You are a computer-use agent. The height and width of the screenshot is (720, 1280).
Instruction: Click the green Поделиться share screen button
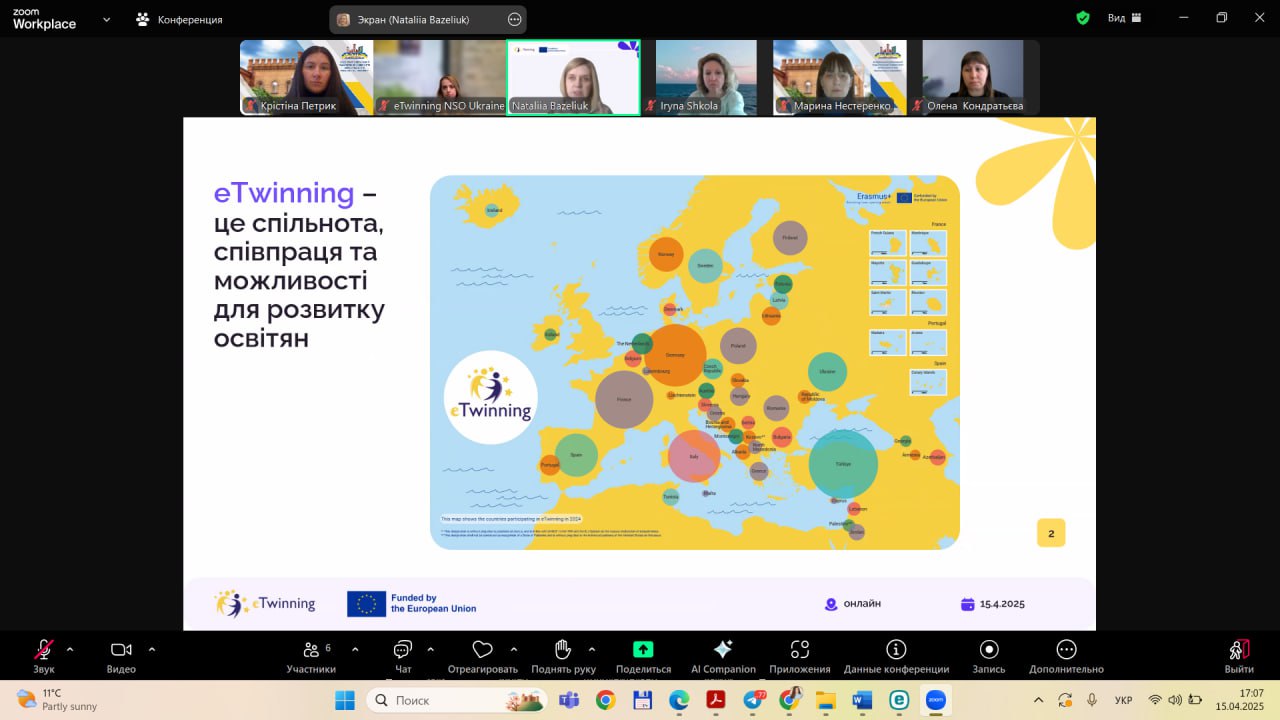click(x=643, y=657)
